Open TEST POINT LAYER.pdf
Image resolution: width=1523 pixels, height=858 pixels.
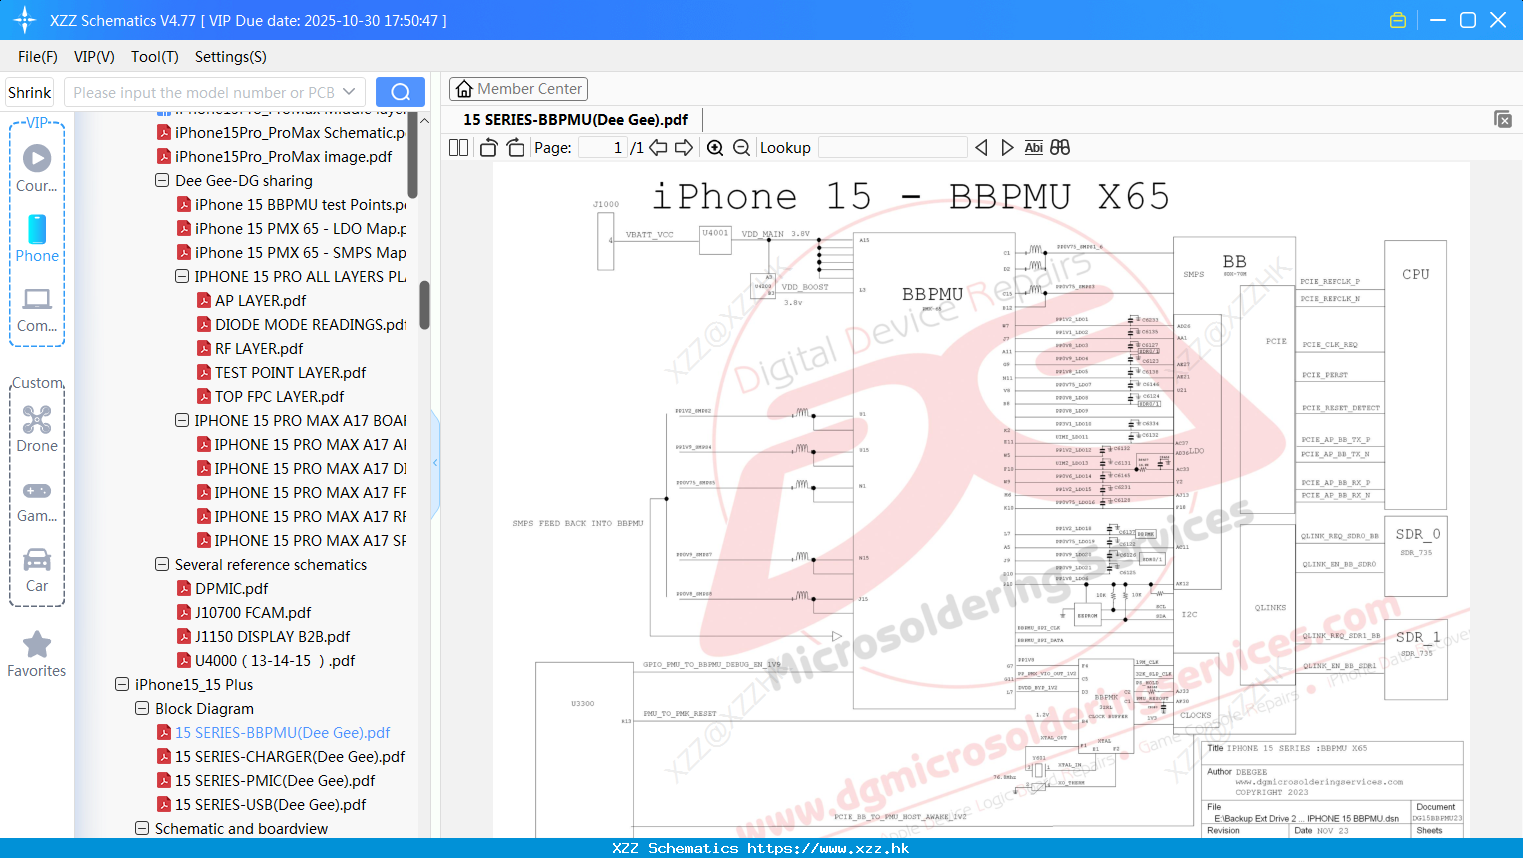(x=282, y=373)
